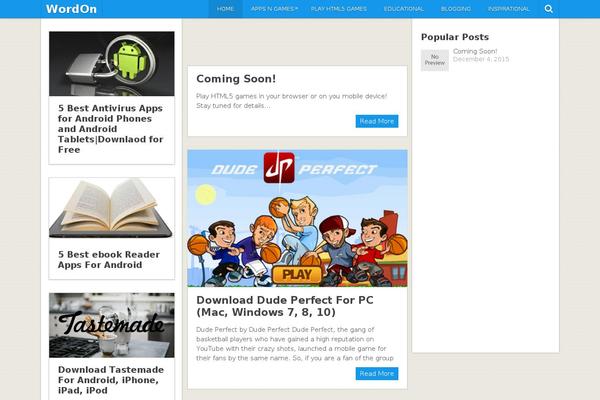Open the PLAY HTML5 GAMES menu item
This screenshot has height=400, width=600.
339,9
